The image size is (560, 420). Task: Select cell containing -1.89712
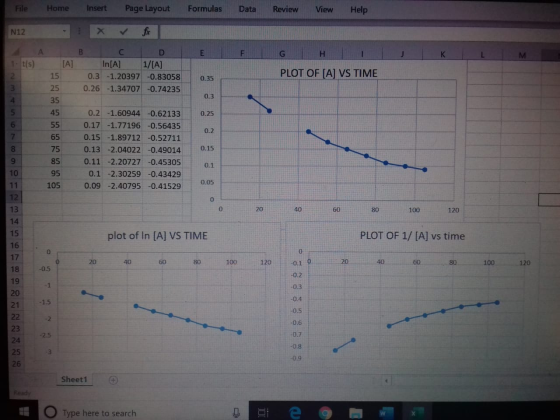click(x=122, y=138)
